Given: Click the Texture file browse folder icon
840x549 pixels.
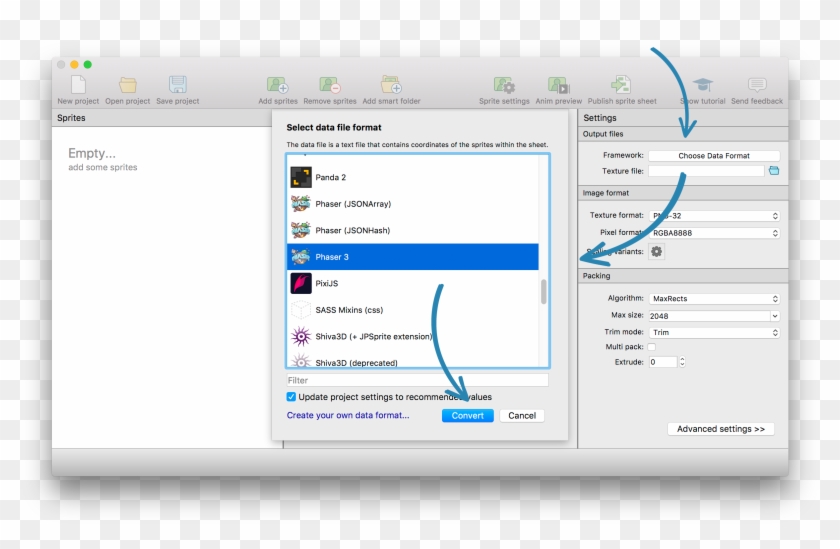Looking at the screenshot, I should pos(774,171).
